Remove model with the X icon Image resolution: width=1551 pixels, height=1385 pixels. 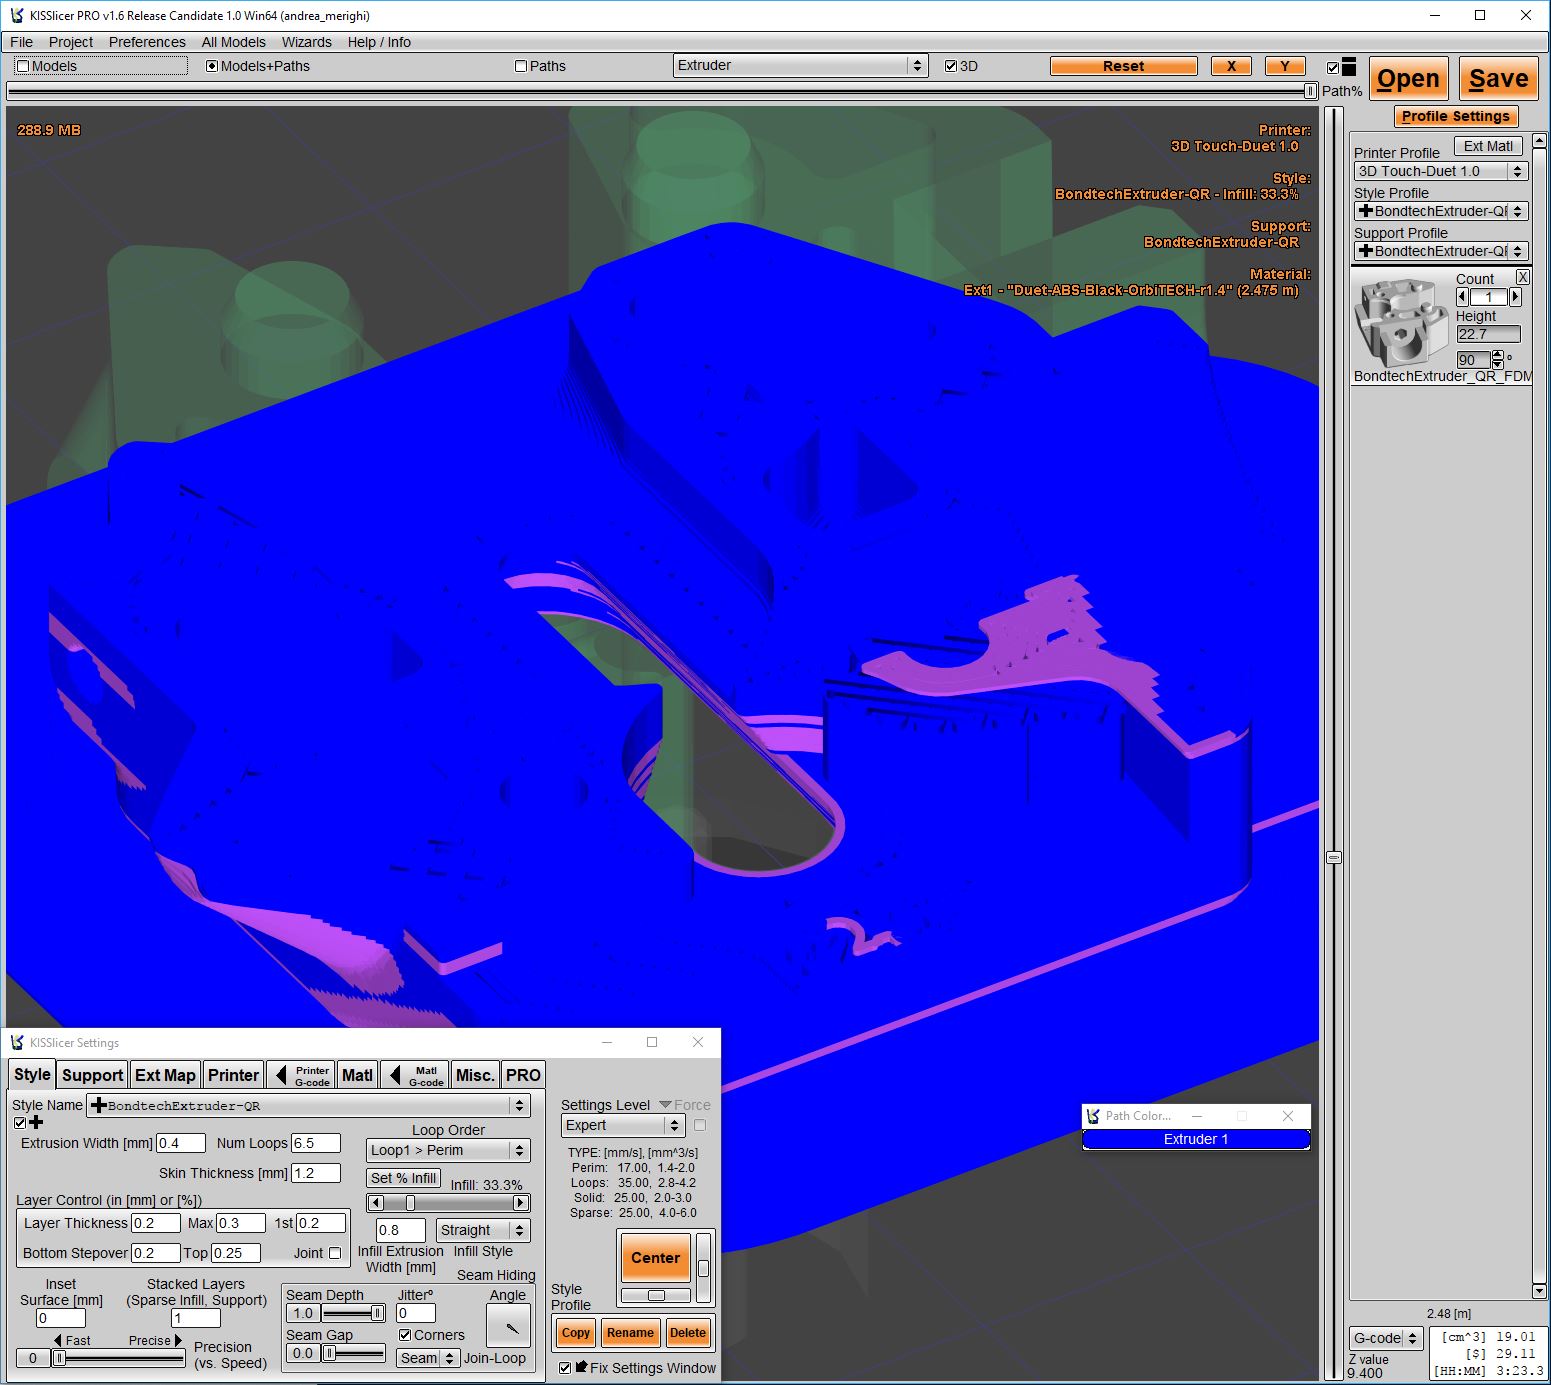(x=1523, y=277)
